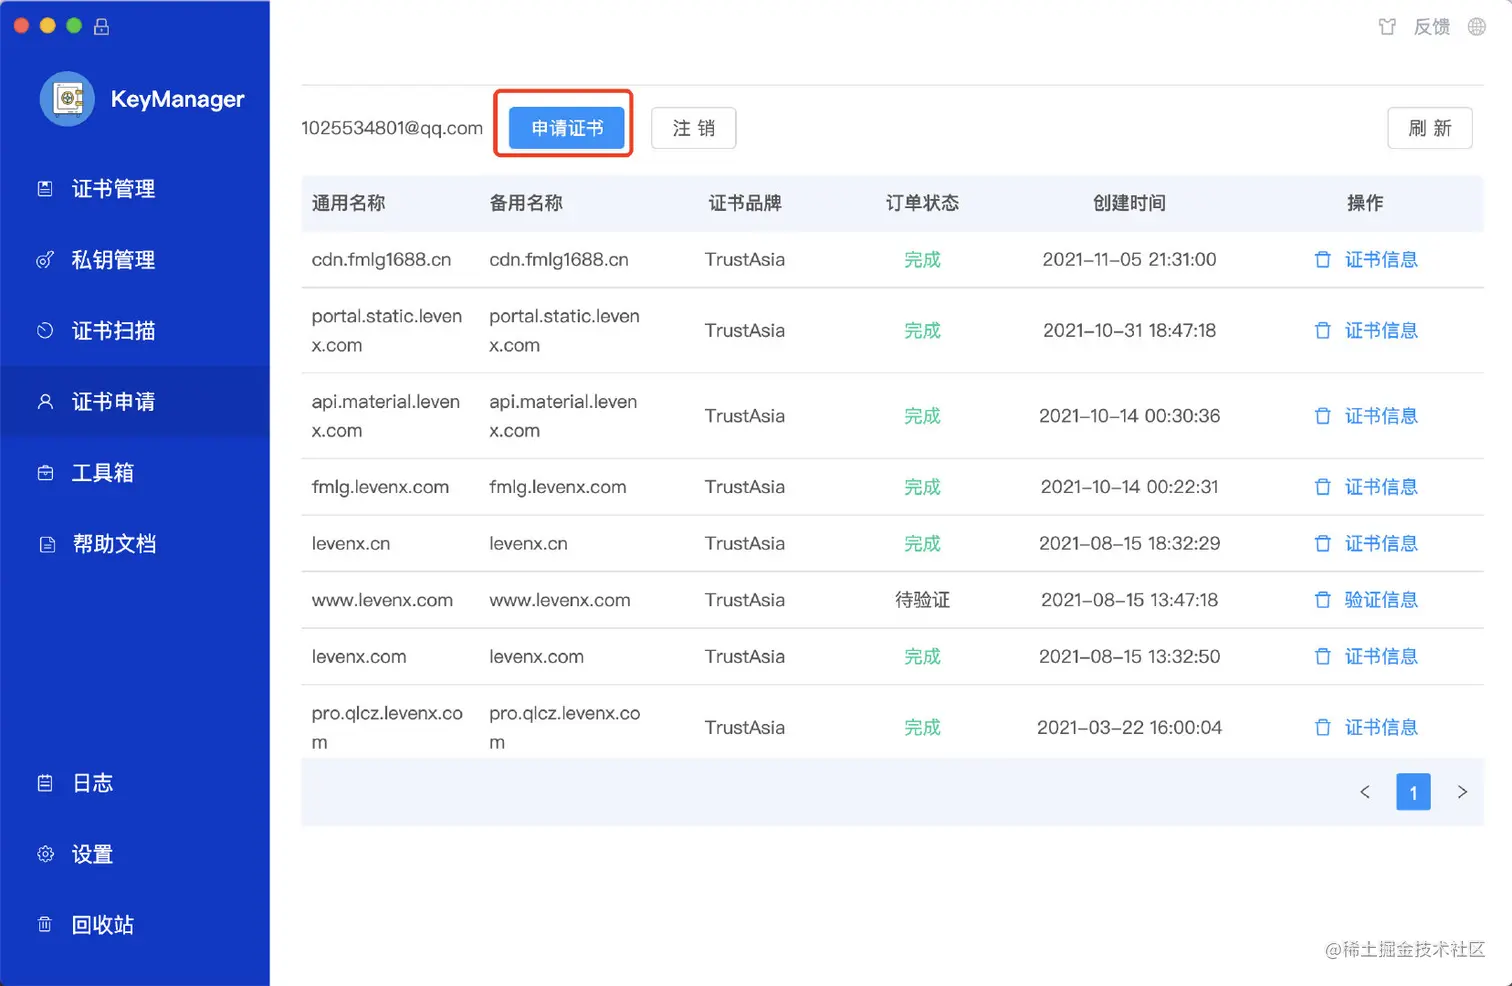Open 设置 in the sidebar
1512x986 pixels.
135,854
